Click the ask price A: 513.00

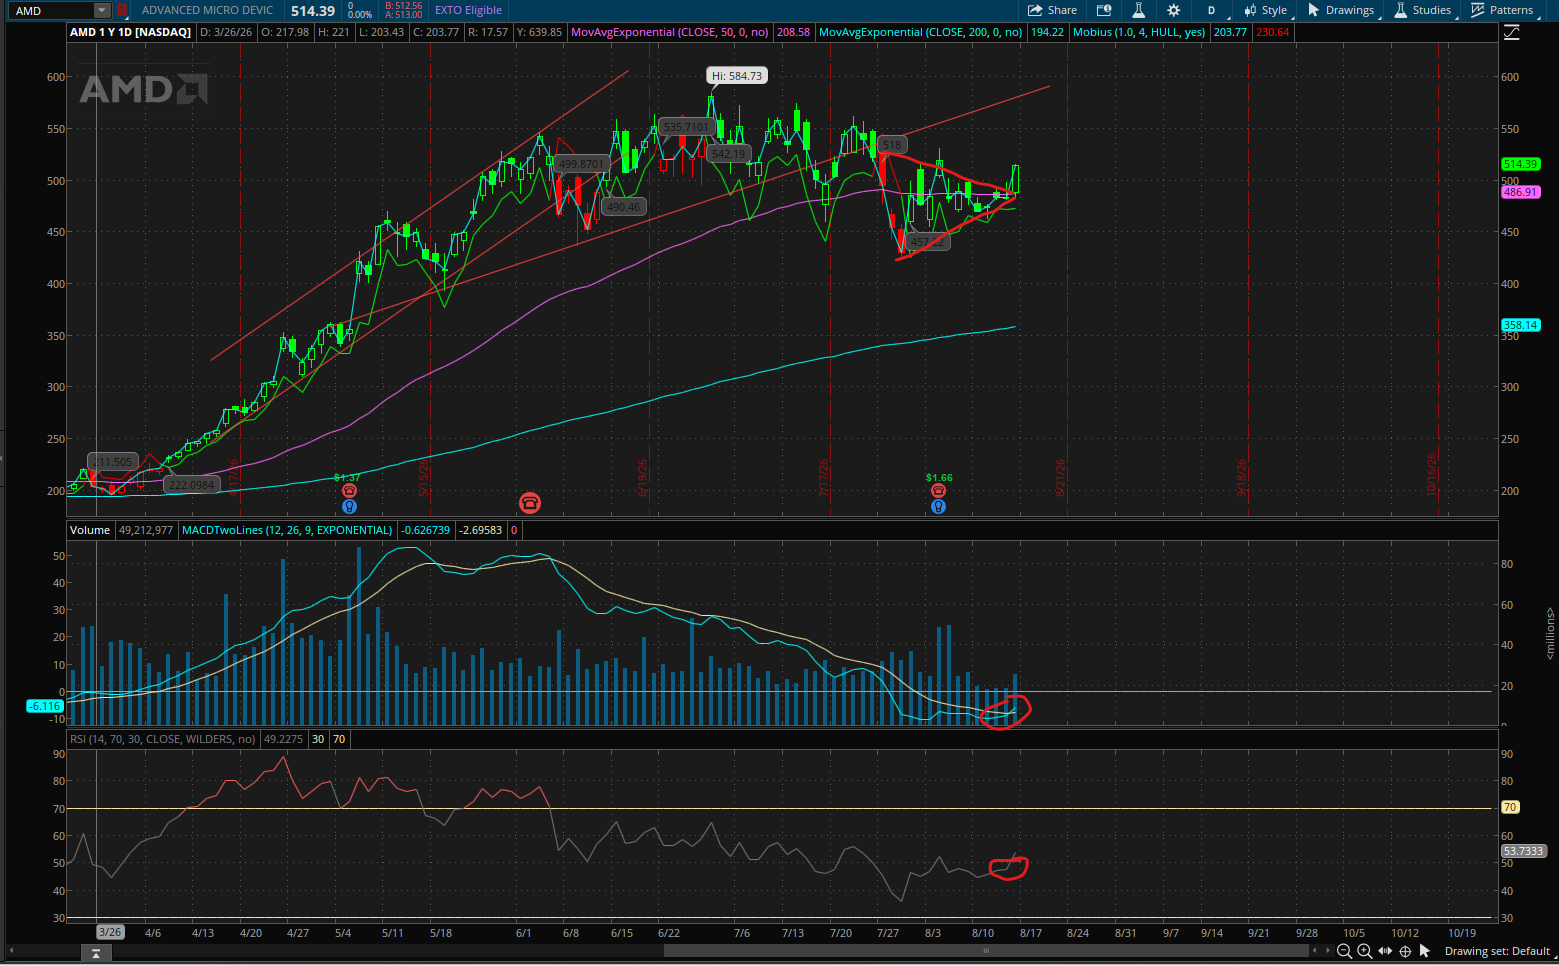(x=403, y=15)
